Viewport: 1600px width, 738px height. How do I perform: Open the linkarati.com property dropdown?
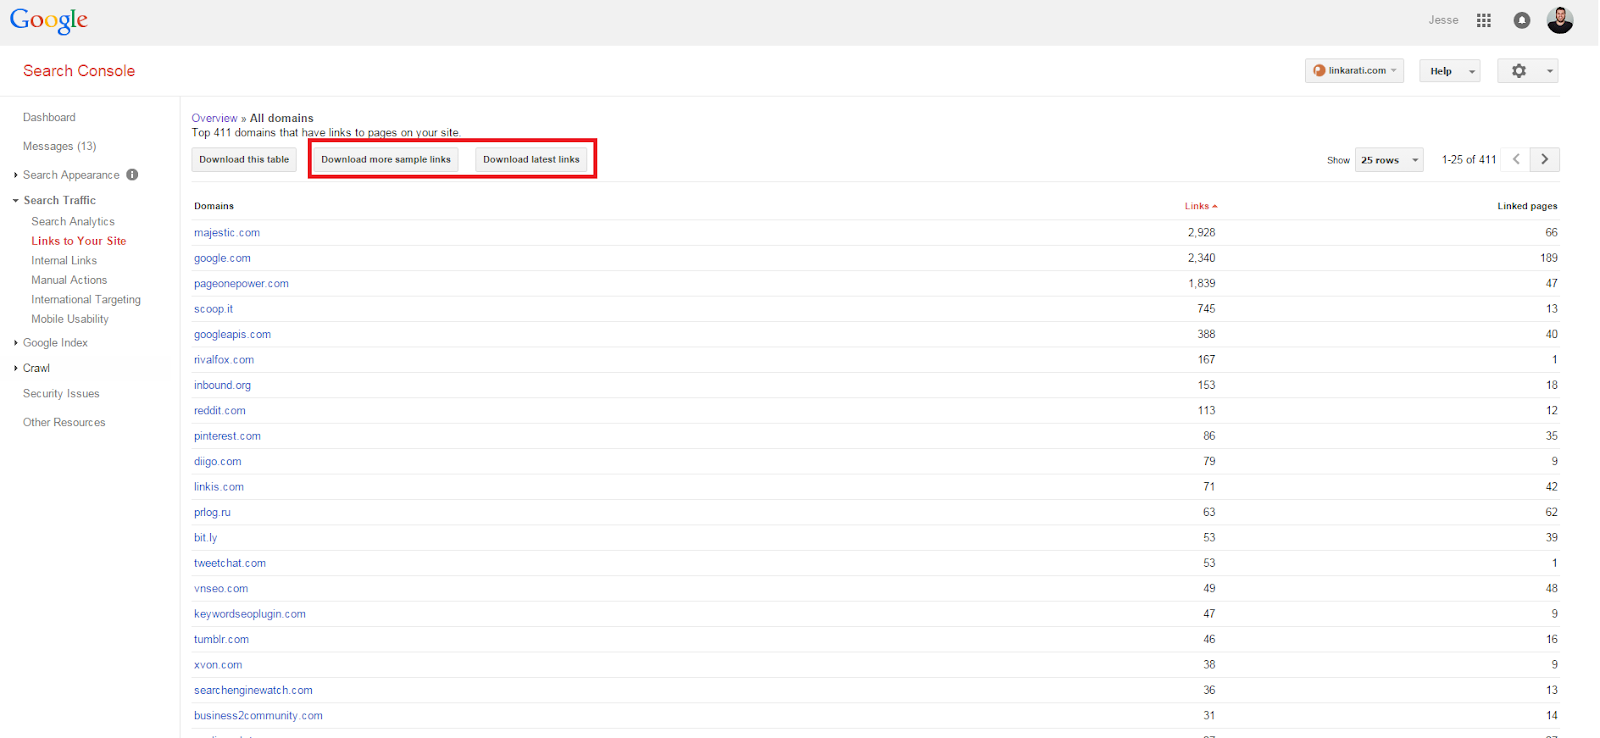pyautogui.click(x=1354, y=71)
